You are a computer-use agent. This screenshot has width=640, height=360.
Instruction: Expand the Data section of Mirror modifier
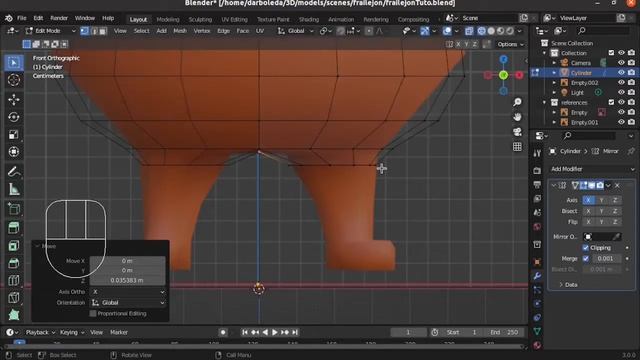[568, 284]
